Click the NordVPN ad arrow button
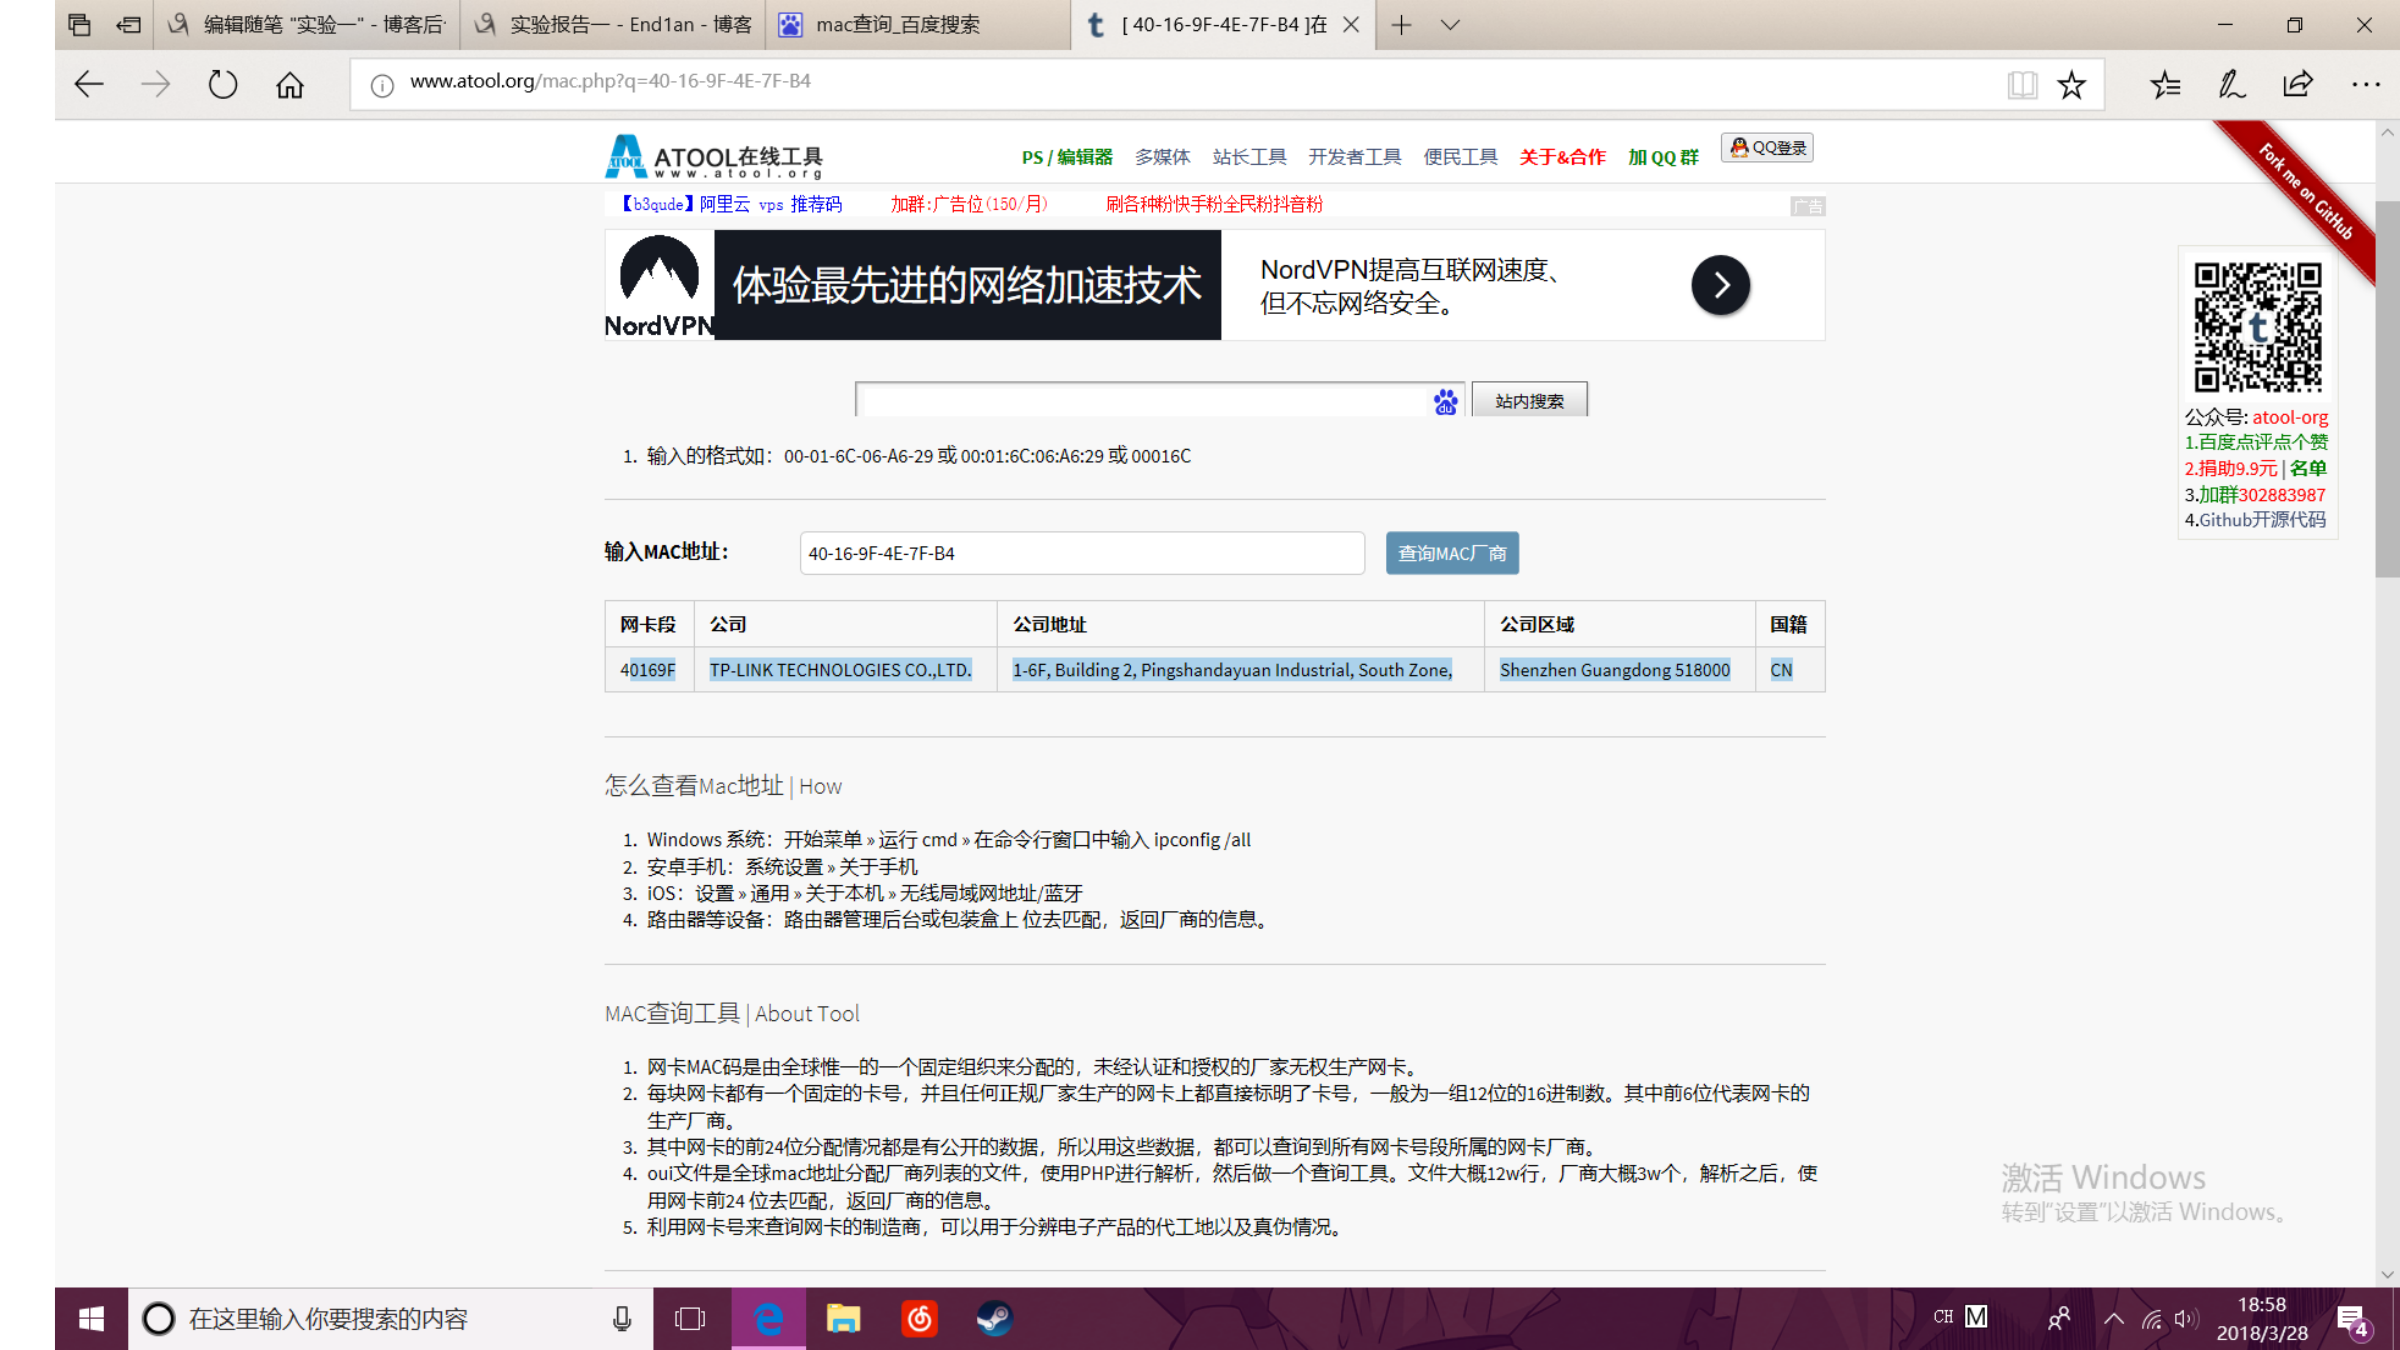 [1720, 286]
